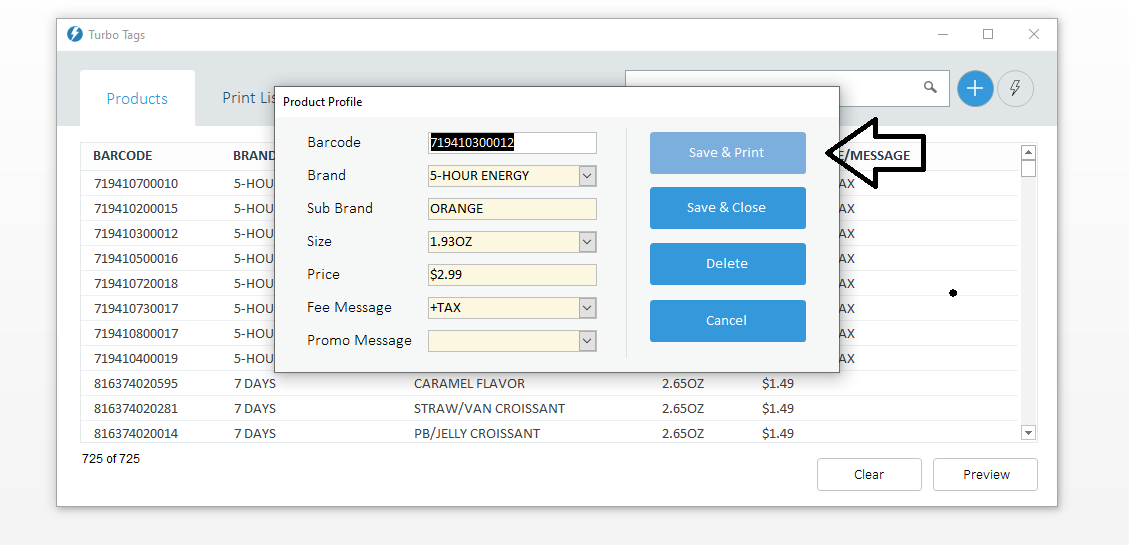Viewport: 1129px width, 545px height.
Task: Click CARAMEL FLAVOR cell
Action: coord(469,384)
